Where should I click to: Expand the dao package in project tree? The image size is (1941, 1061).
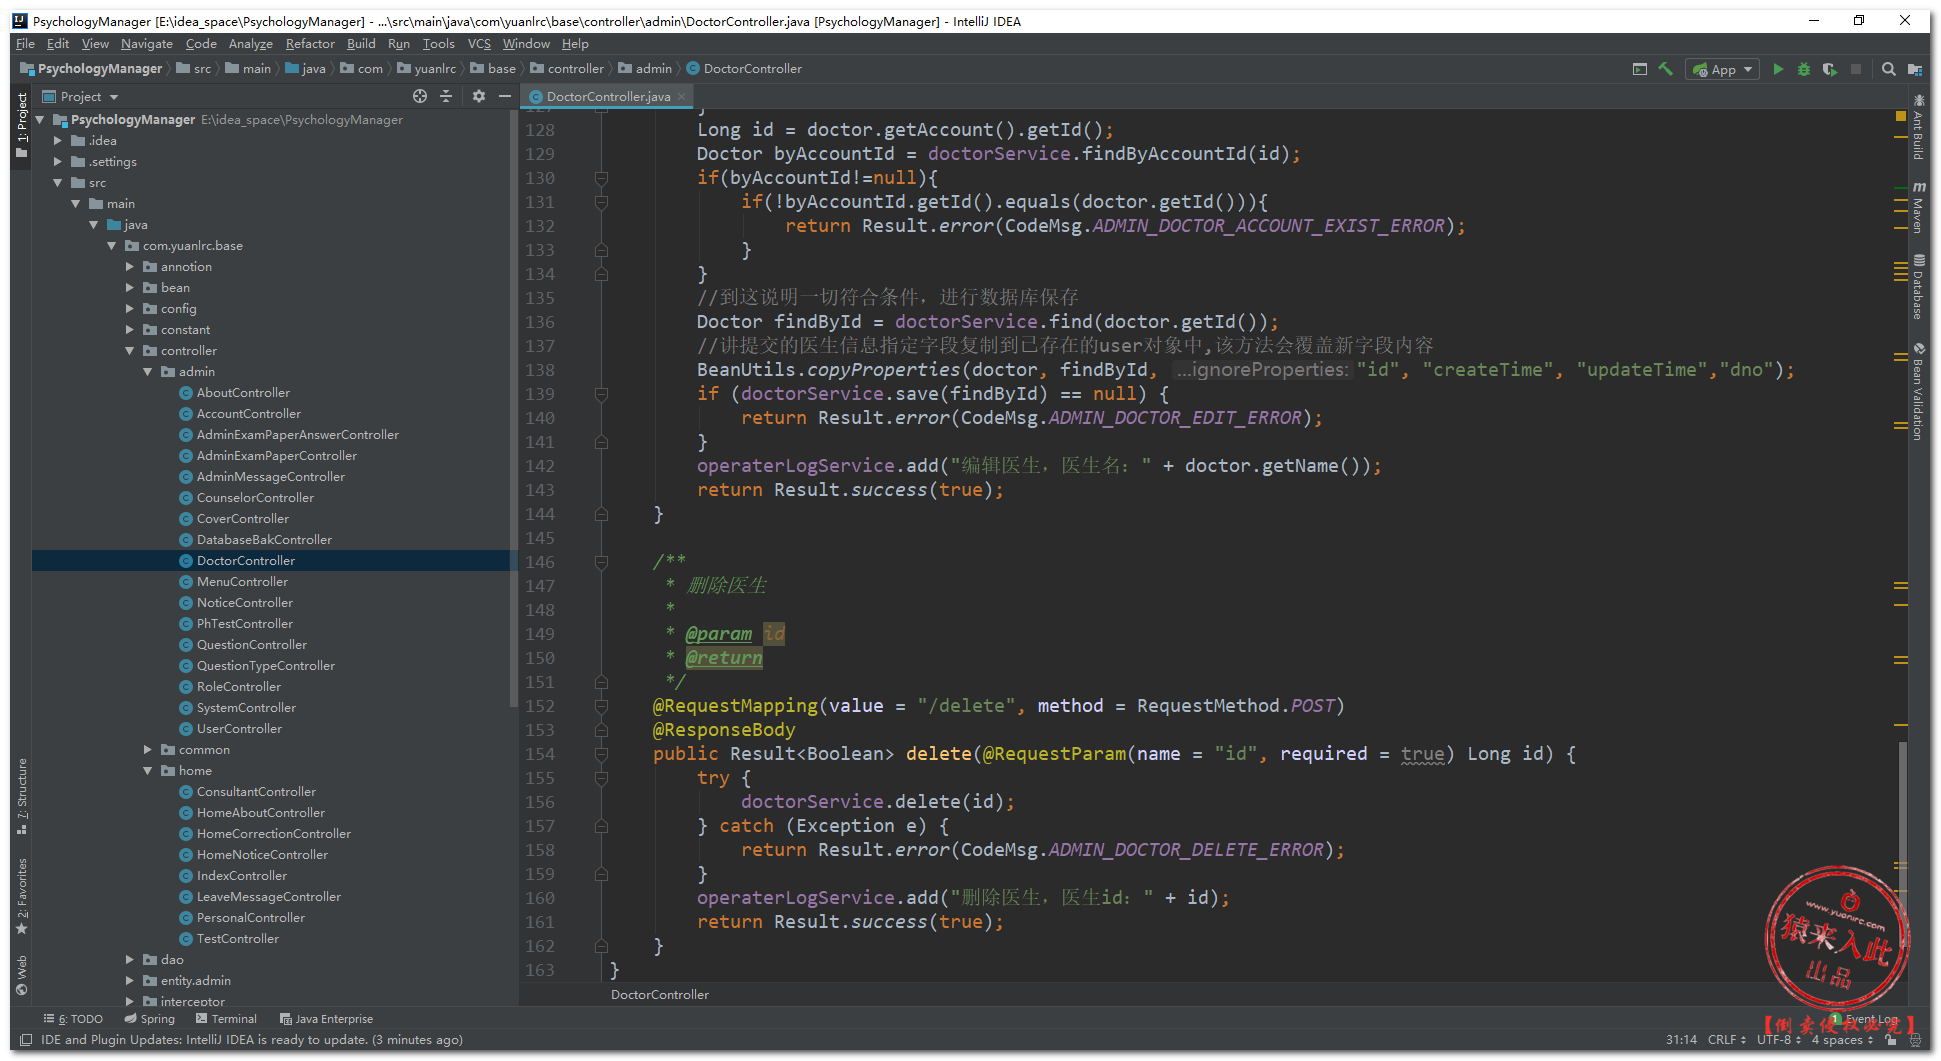[130, 960]
